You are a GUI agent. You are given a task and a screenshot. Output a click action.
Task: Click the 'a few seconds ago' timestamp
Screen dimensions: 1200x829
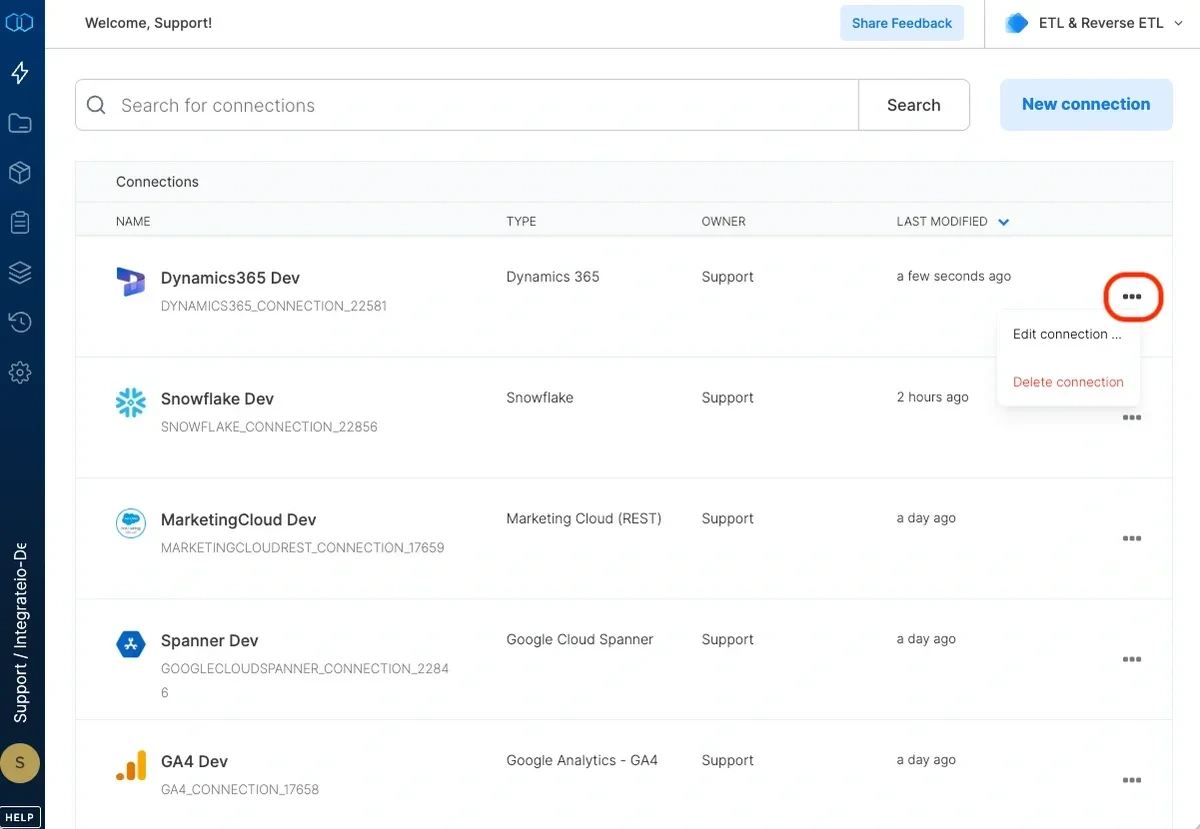coord(954,276)
